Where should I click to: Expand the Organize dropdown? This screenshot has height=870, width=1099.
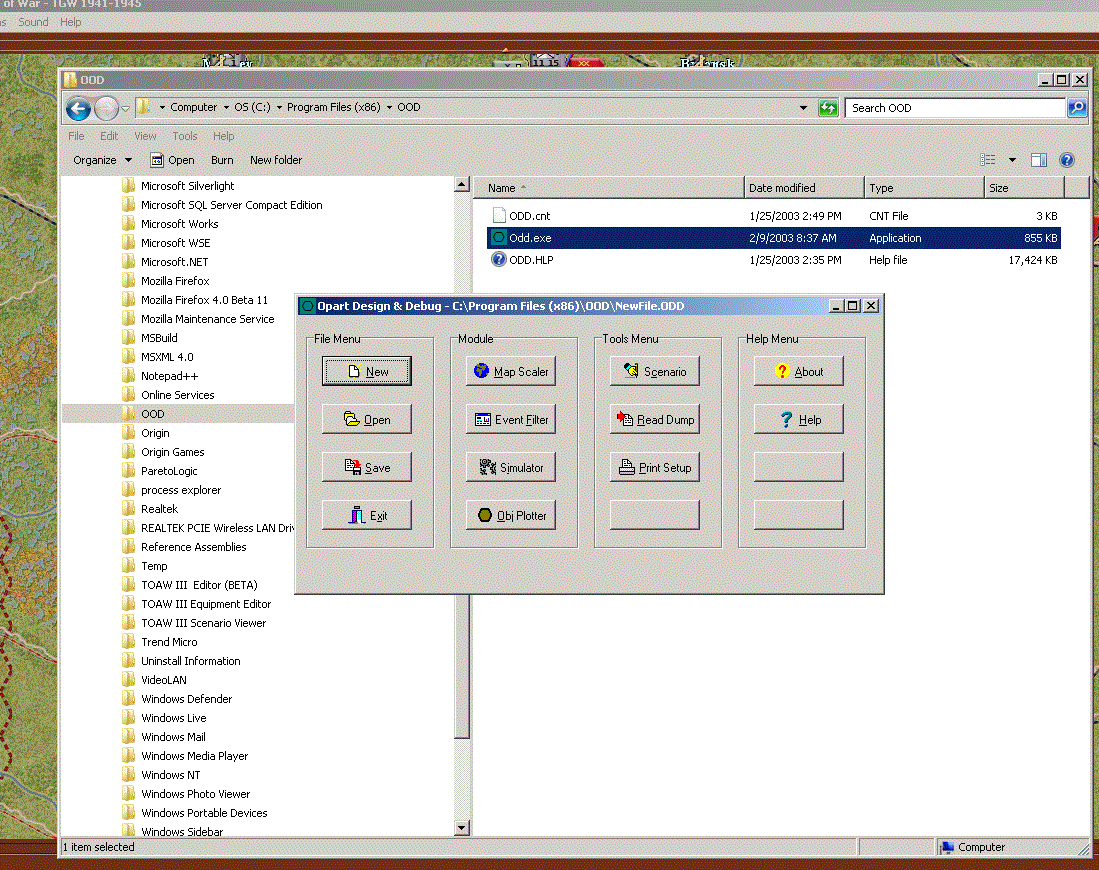[102, 160]
